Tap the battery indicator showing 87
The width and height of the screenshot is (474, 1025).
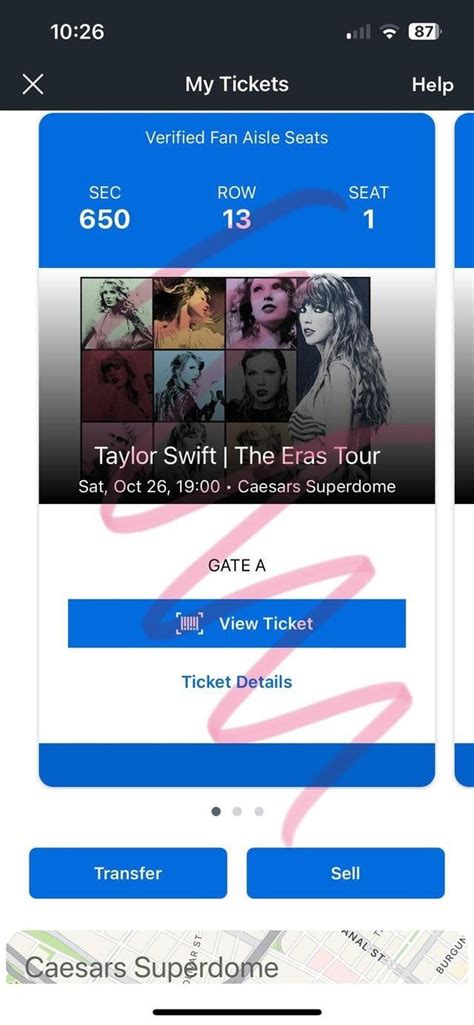pos(426,31)
